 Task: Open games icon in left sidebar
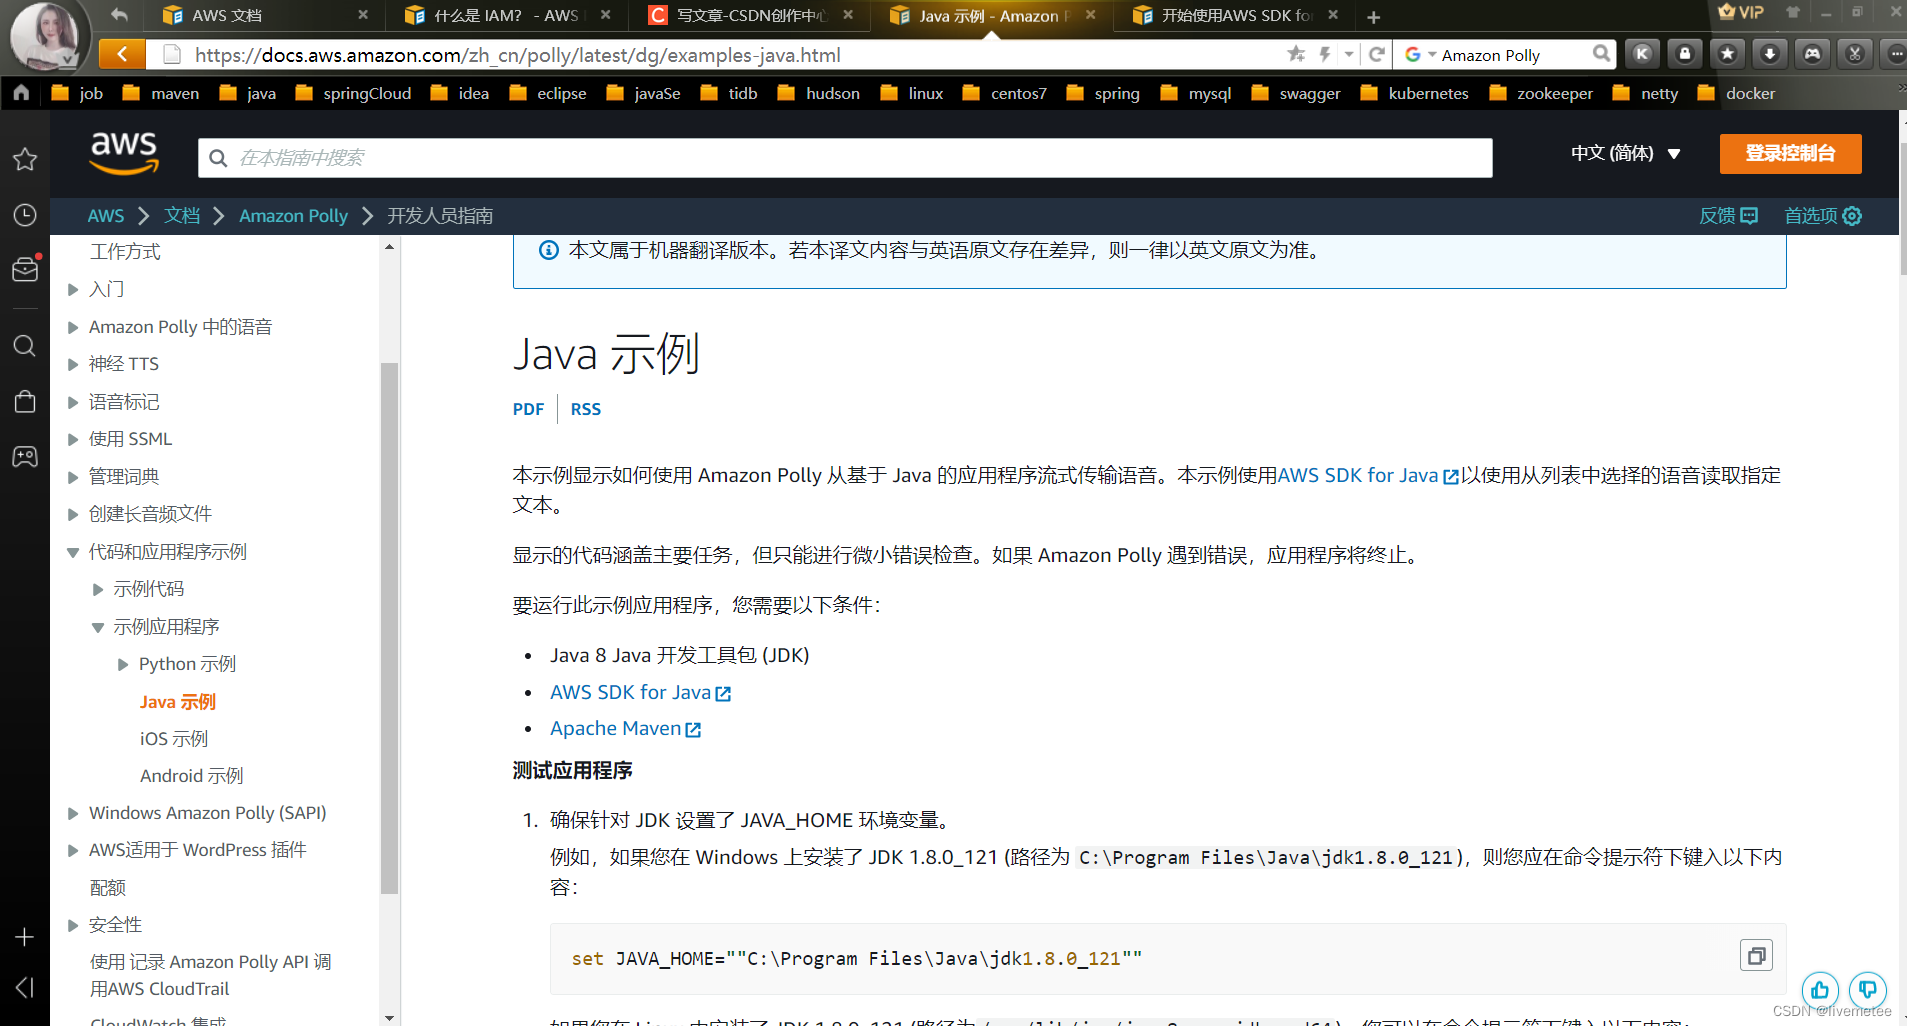[25, 457]
